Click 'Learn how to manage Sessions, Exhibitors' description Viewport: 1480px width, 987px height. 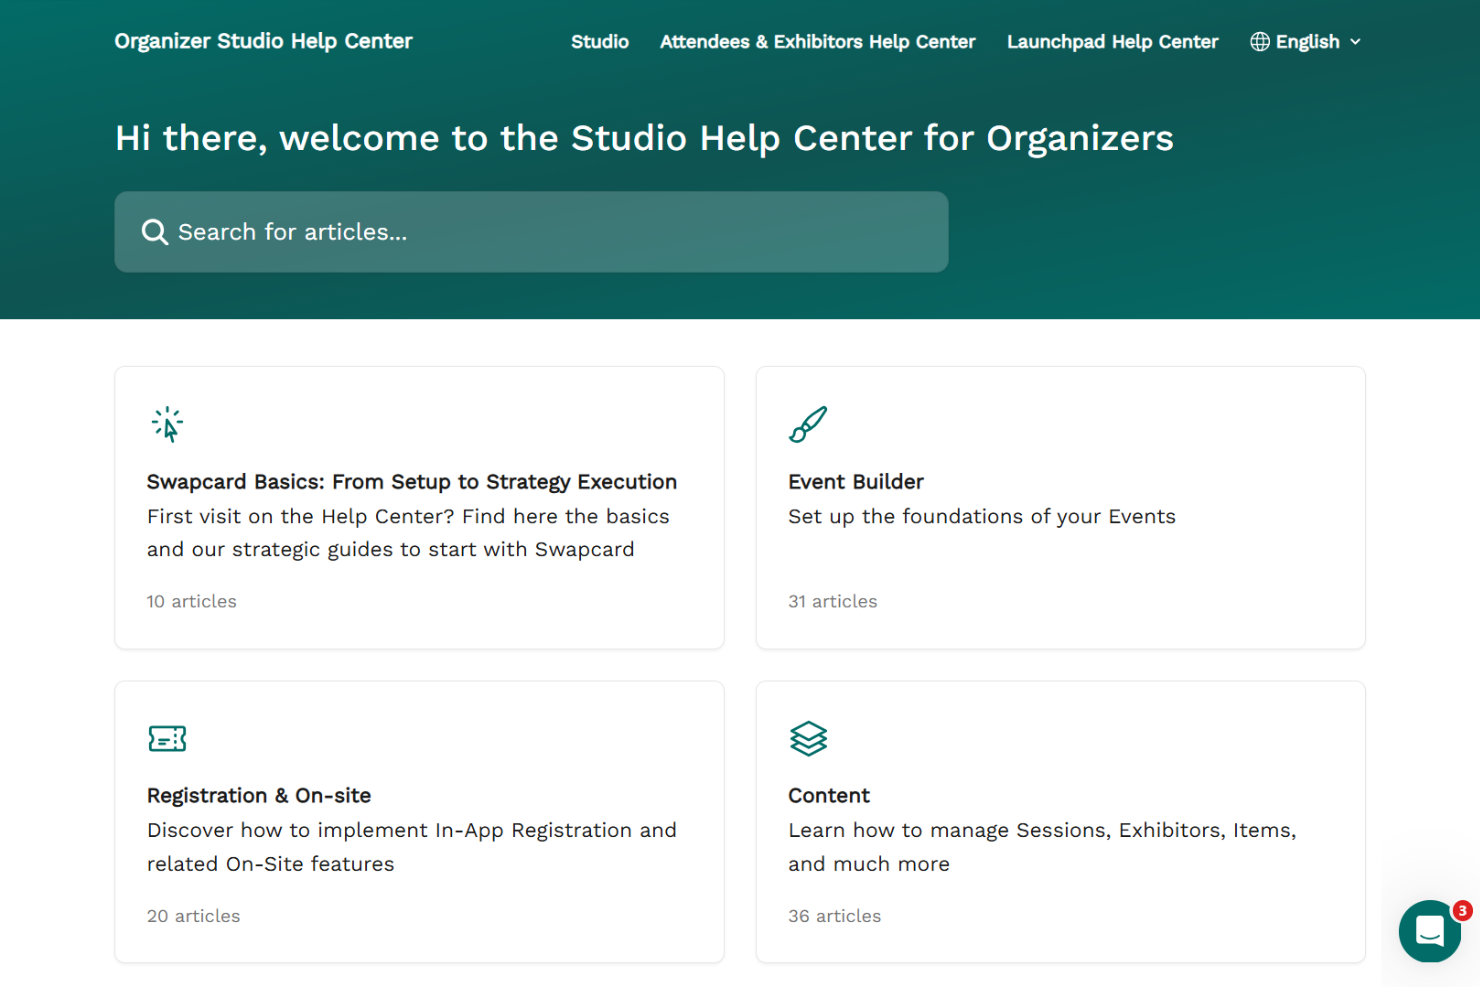click(x=1042, y=847)
